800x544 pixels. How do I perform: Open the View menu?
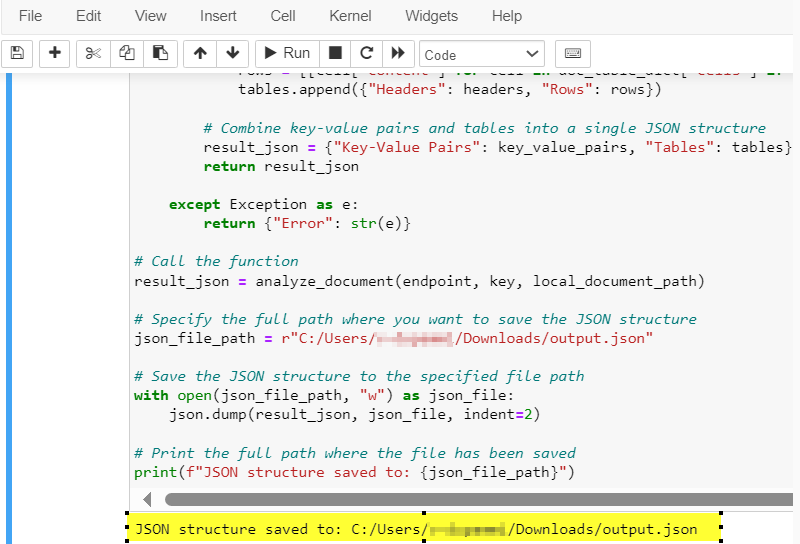pos(151,16)
